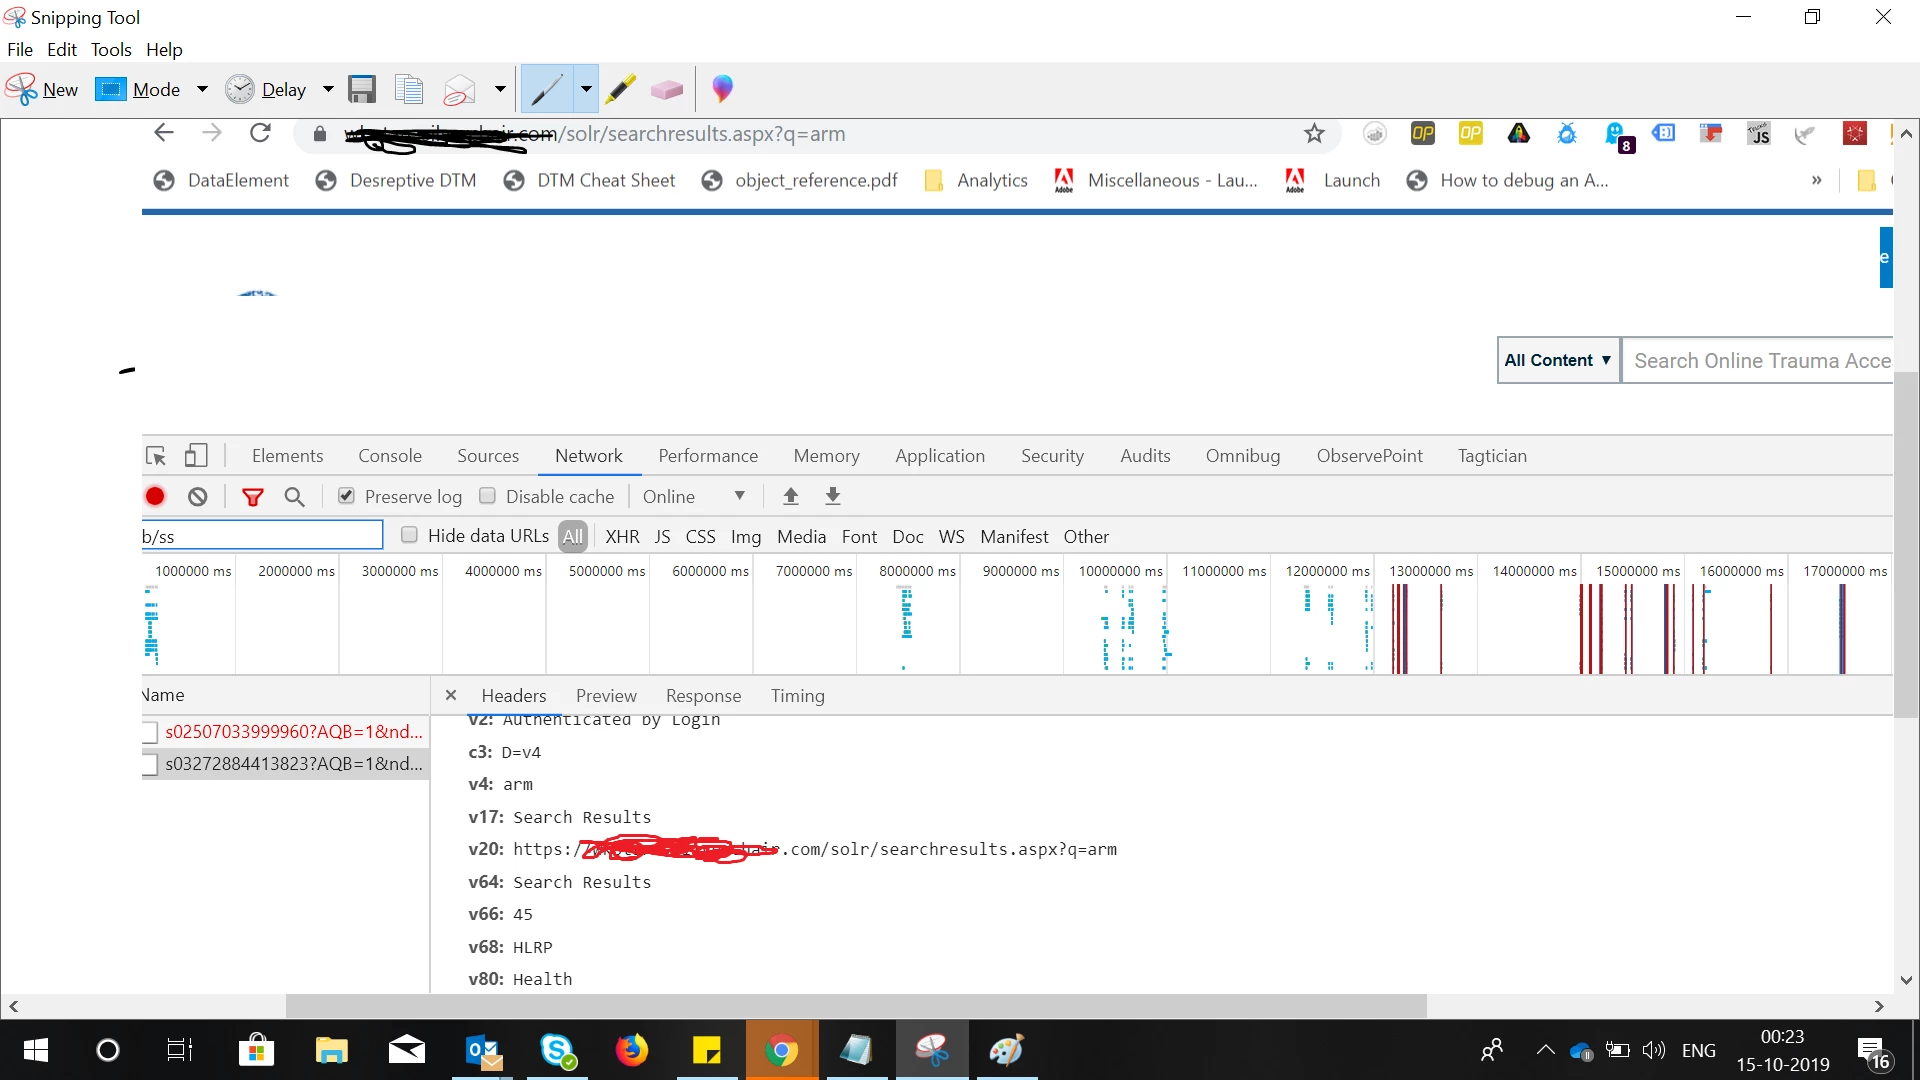The width and height of the screenshot is (1920, 1080).
Task: Click the DevTools record network log button
Action: pos(155,497)
